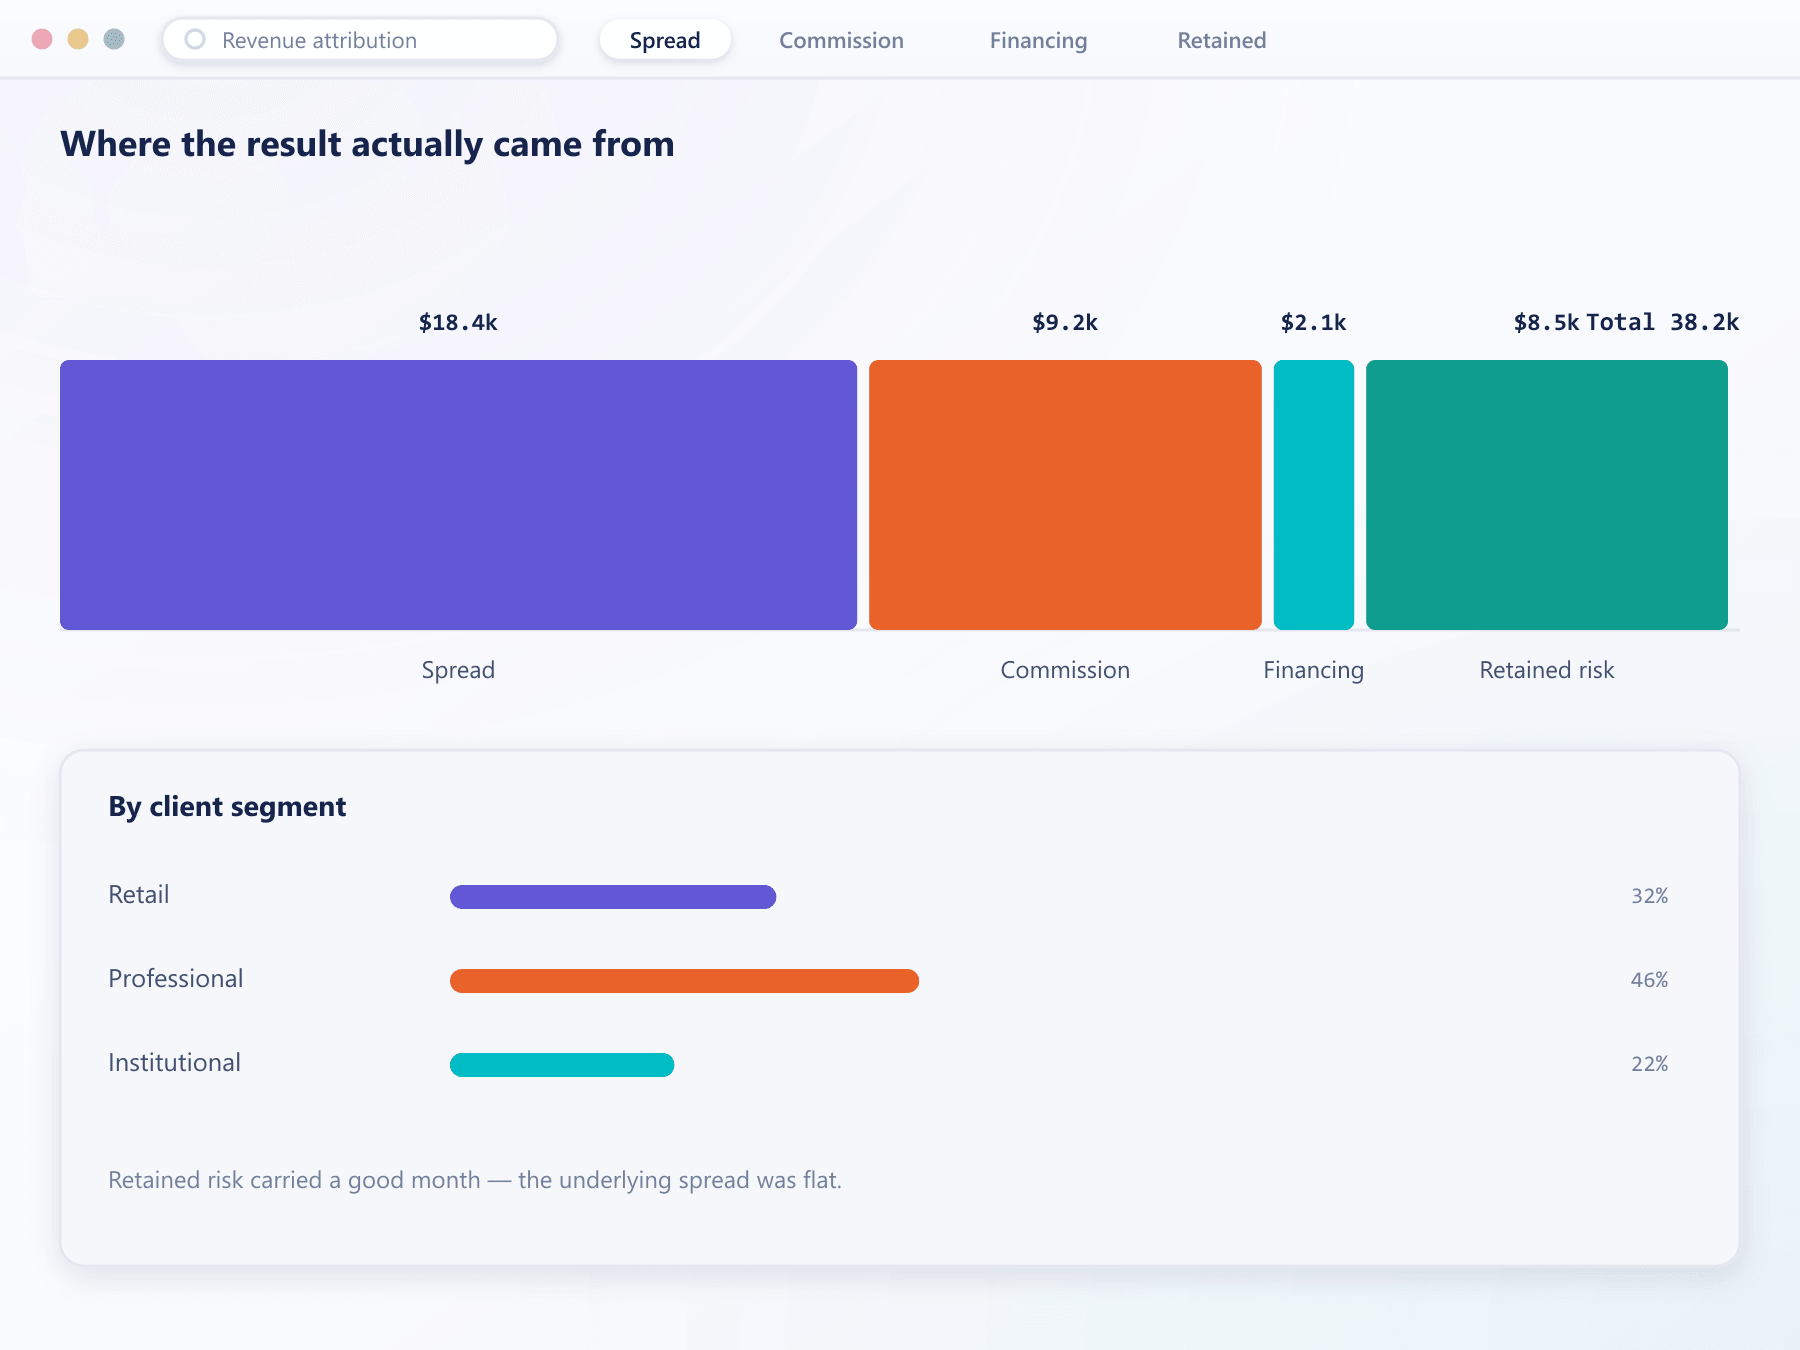Click the red close window dot

point(42,39)
